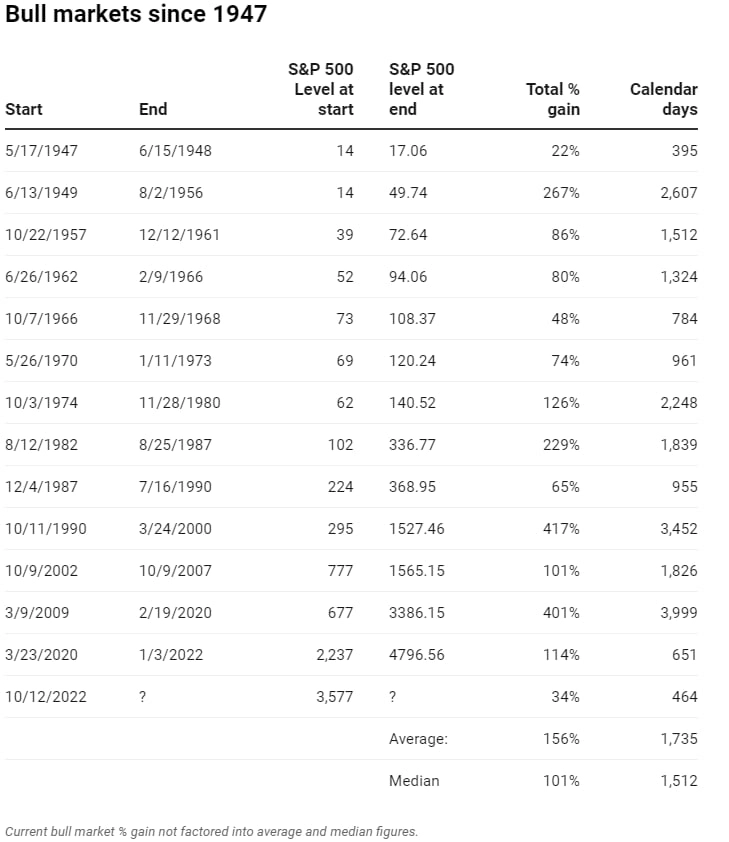Select the End column header
Viewport: 729px width, 842px height.
pyautogui.click(x=153, y=109)
